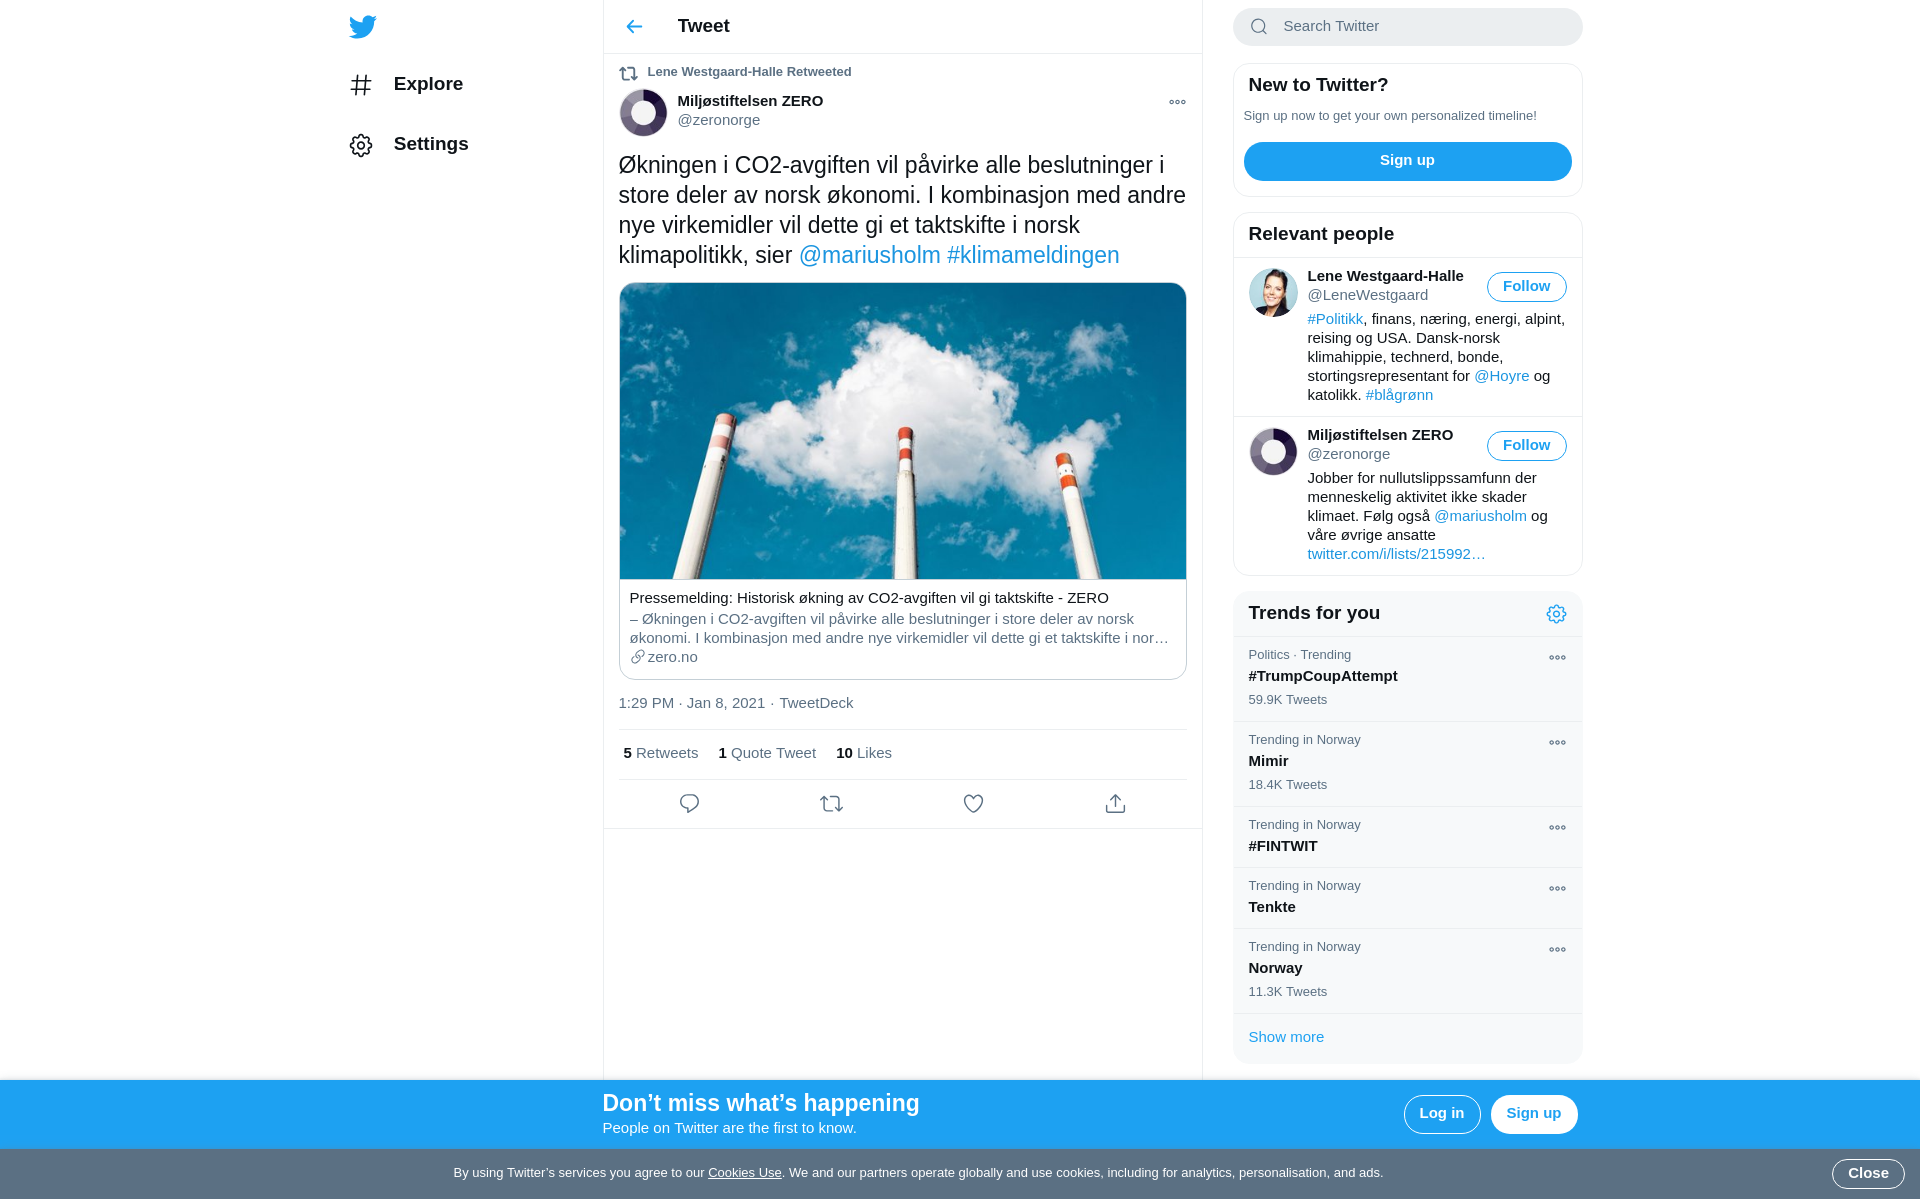Open the @Hoyre mention in Lene's bio
Image resolution: width=1920 pixels, height=1199 pixels.
tap(1501, 376)
